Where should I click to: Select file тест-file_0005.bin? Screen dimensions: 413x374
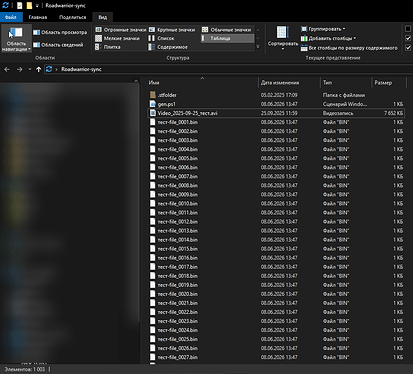(x=178, y=158)
